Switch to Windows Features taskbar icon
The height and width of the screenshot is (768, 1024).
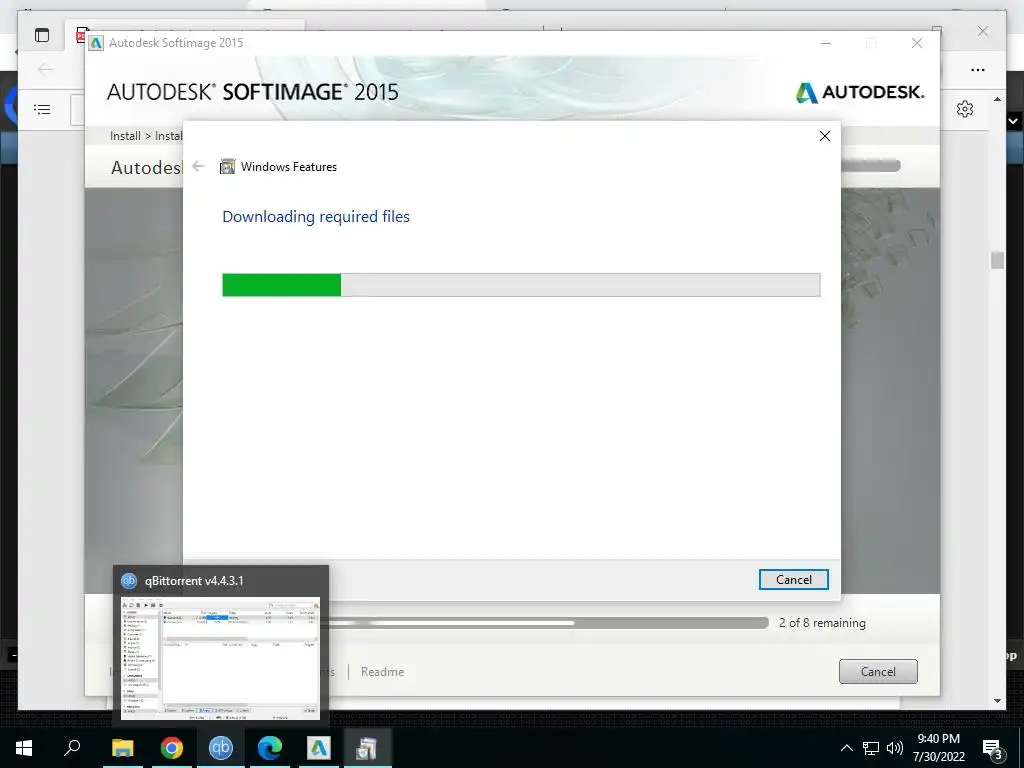pyautogui.click(x=367, y=748)
